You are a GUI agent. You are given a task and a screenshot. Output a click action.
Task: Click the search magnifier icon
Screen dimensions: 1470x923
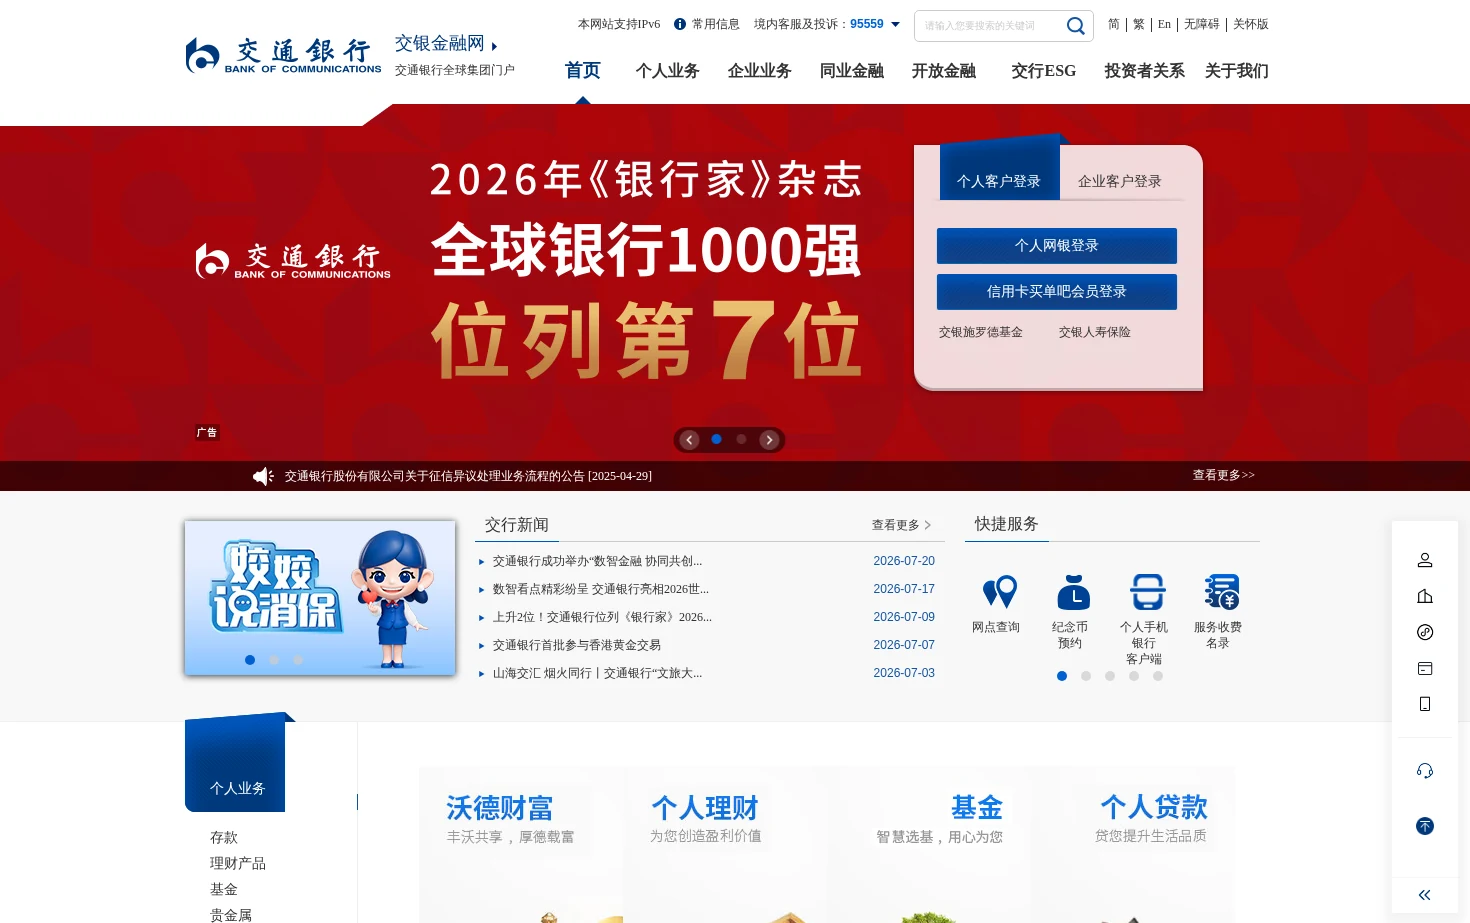(1075, 26)
